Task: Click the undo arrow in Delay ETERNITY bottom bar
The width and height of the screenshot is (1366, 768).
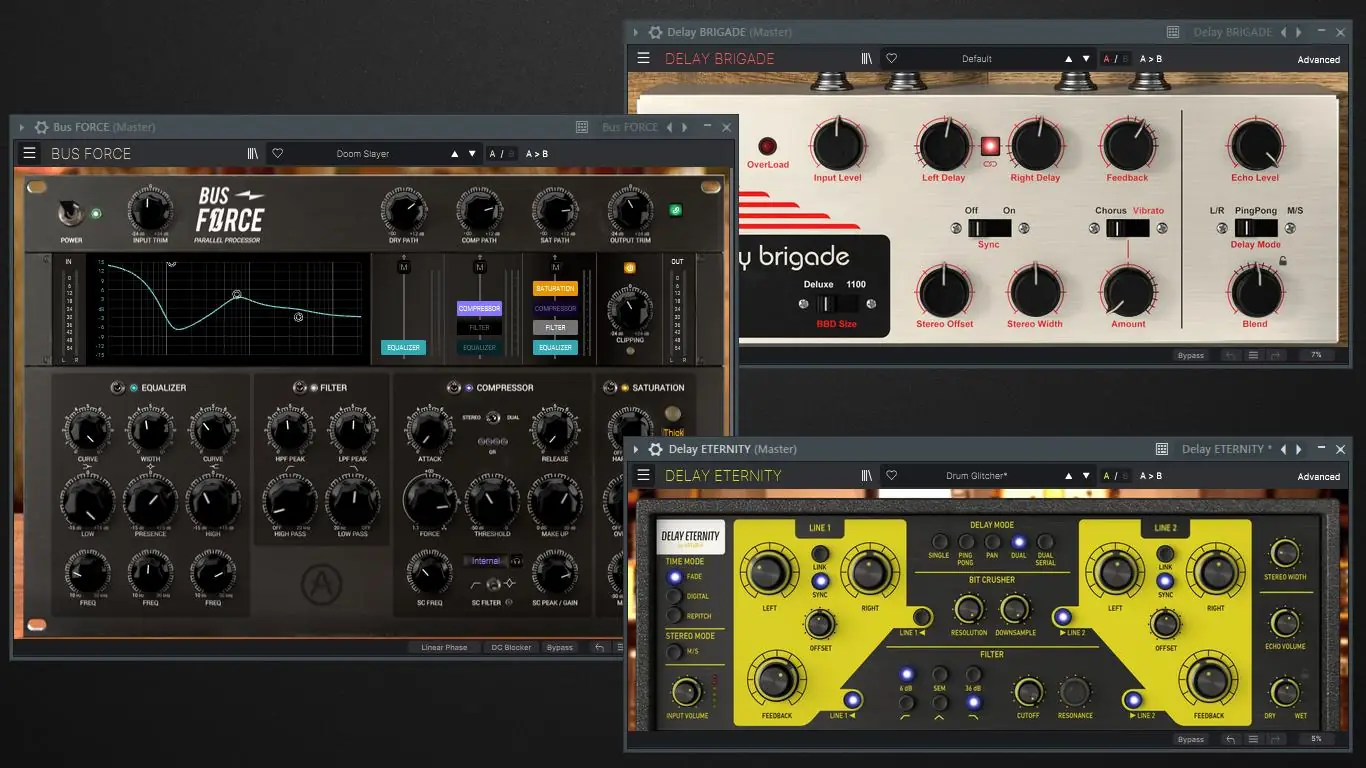Action: [1230, 739]
